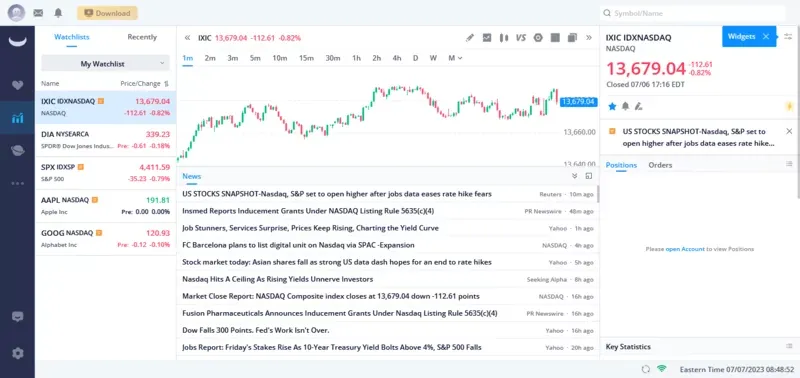Open chart settings hexagon icon
Image resolution: width=800 pixels, height=378 pixels.
[538, 37]
